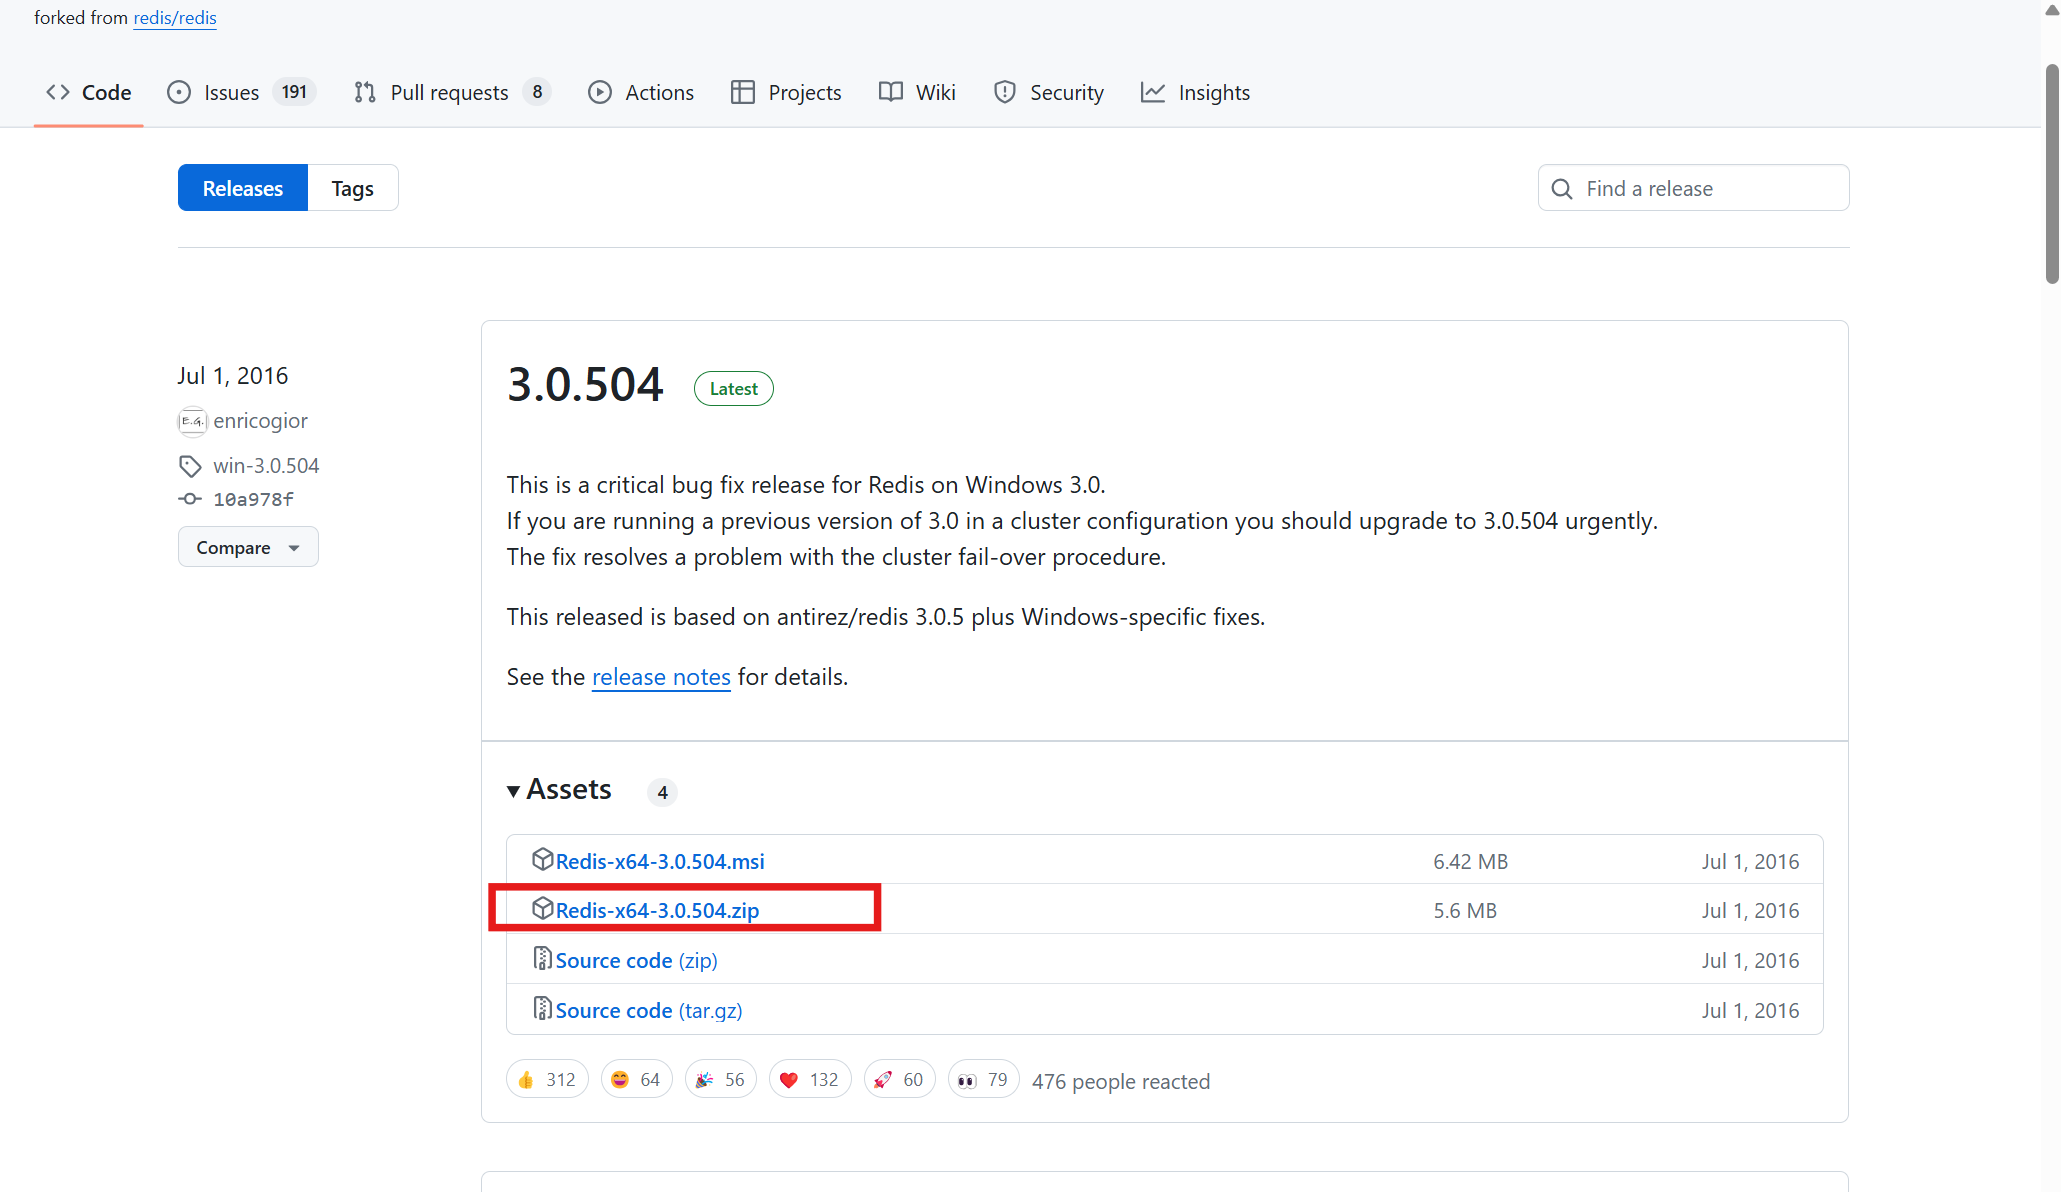
Task: Open the Wiki tab
Action: tap(917, 92)
